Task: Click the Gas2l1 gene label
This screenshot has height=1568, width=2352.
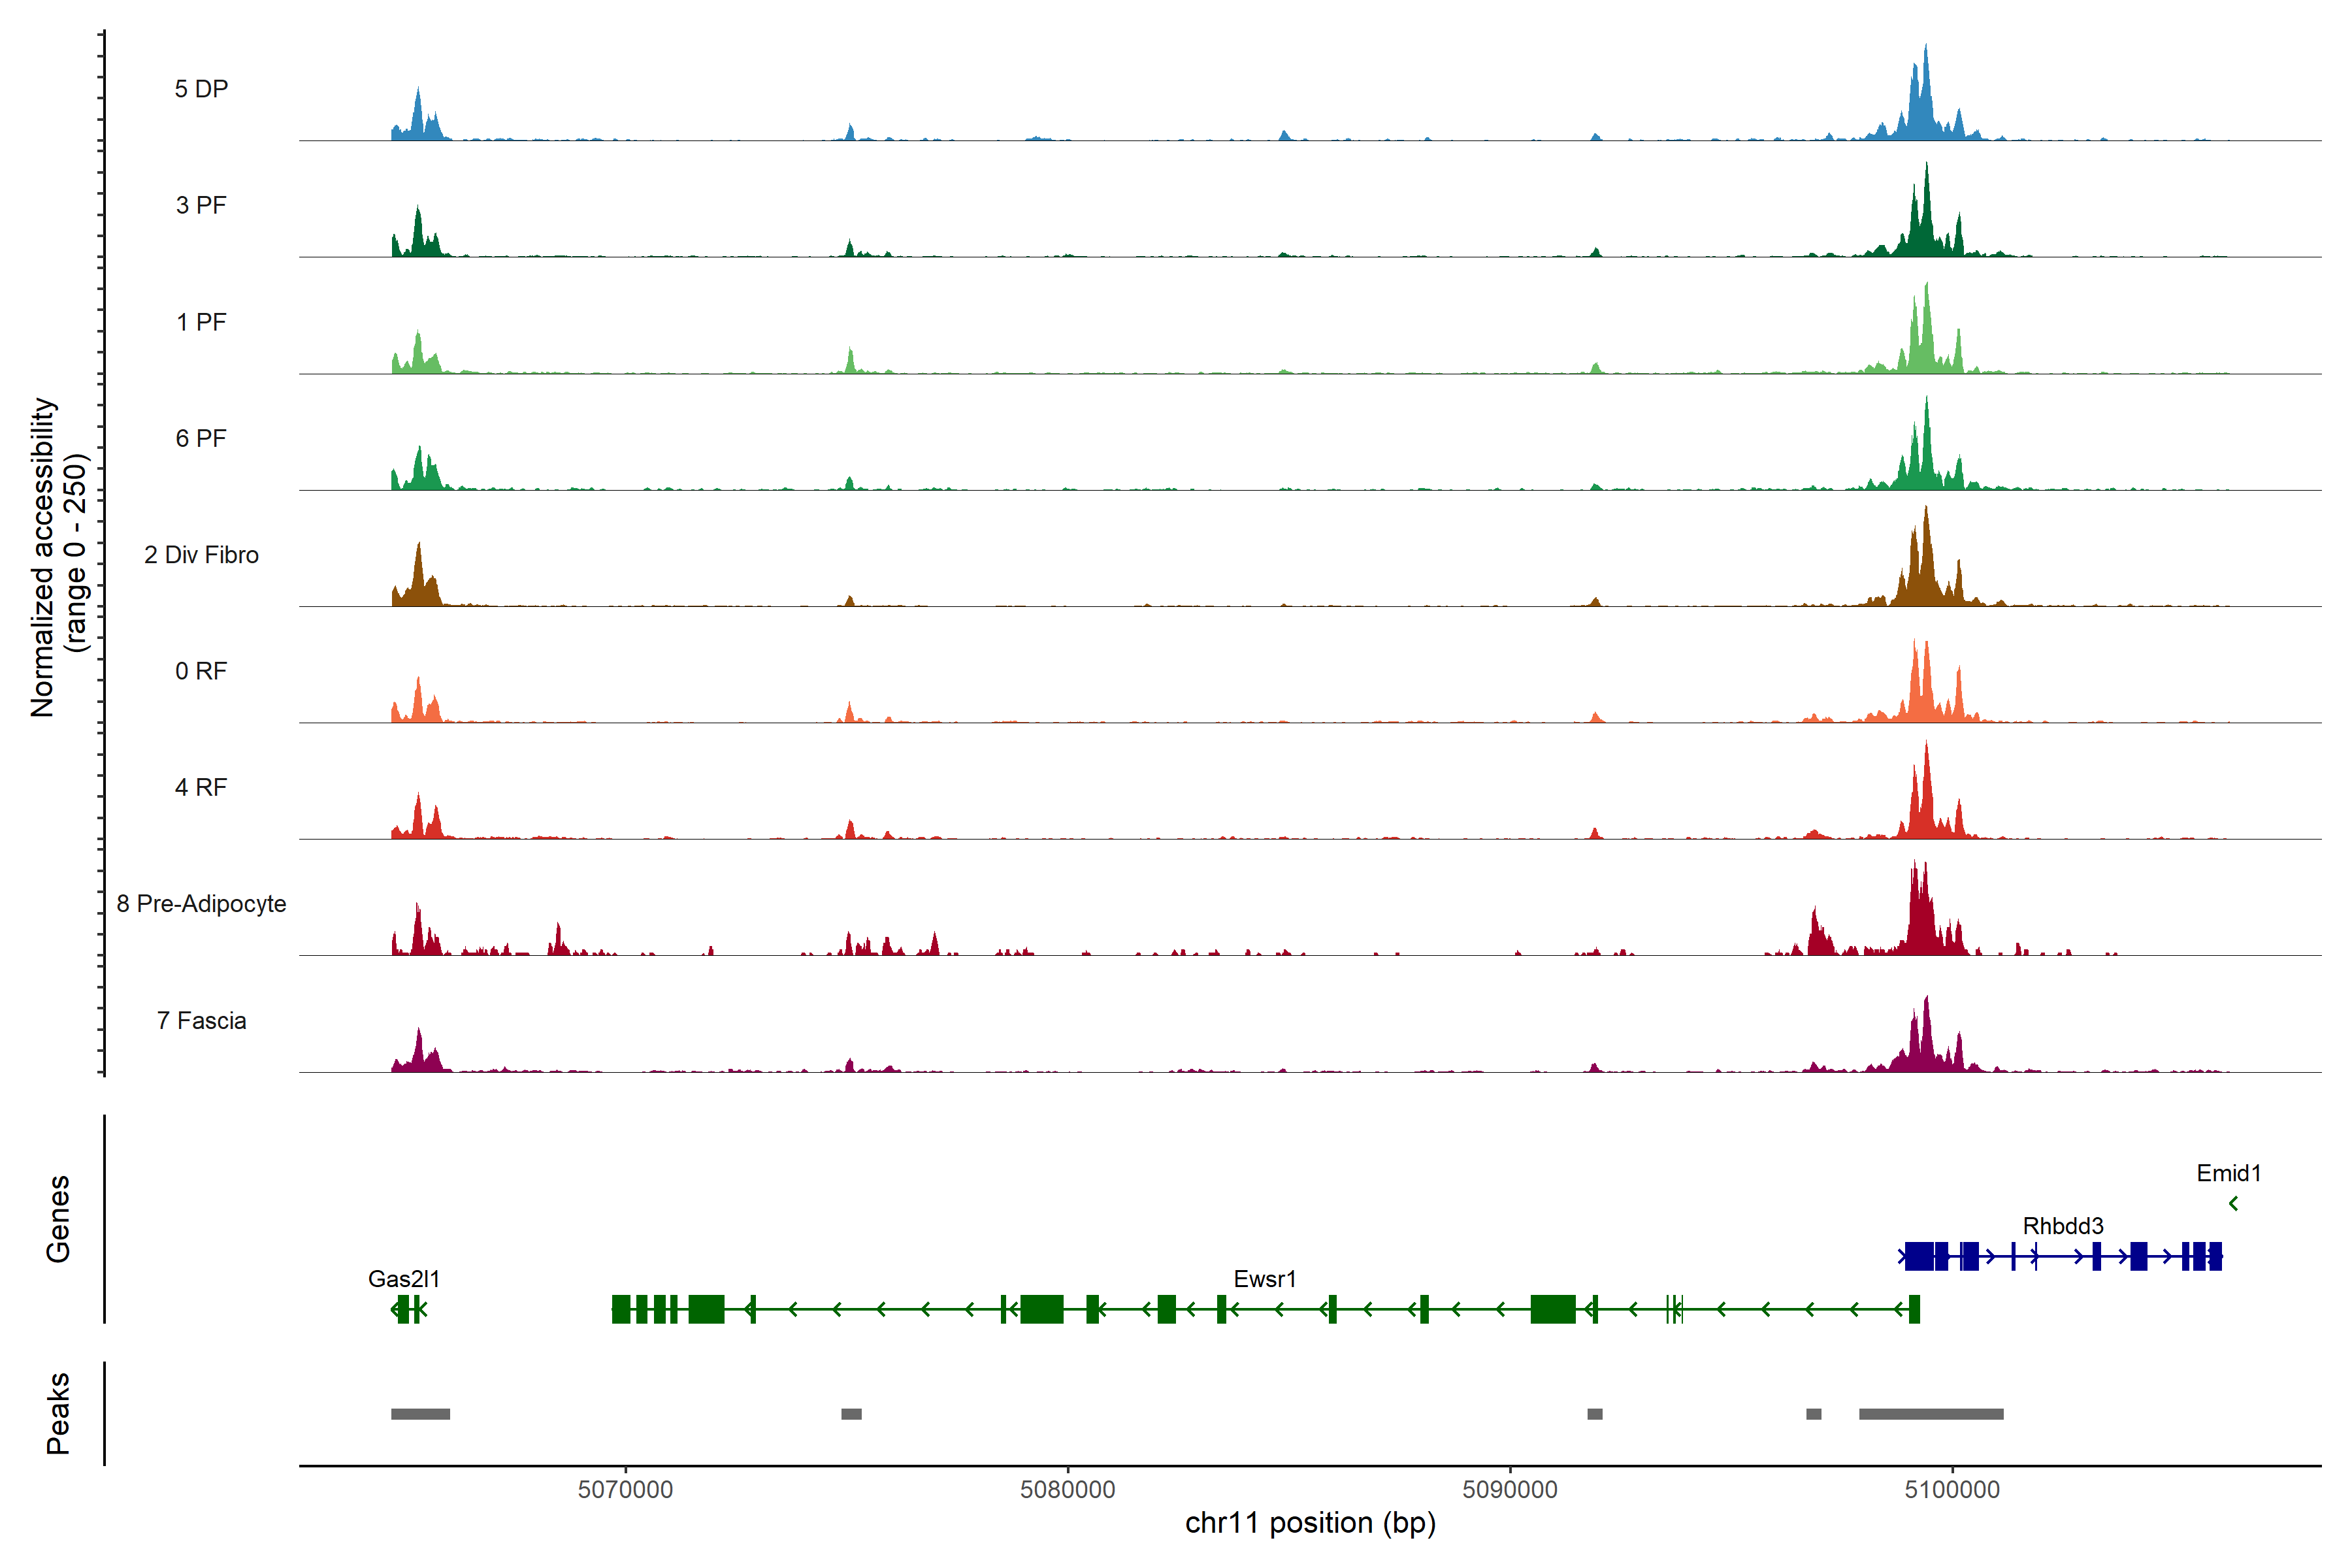Action: tap(403, 1278)
